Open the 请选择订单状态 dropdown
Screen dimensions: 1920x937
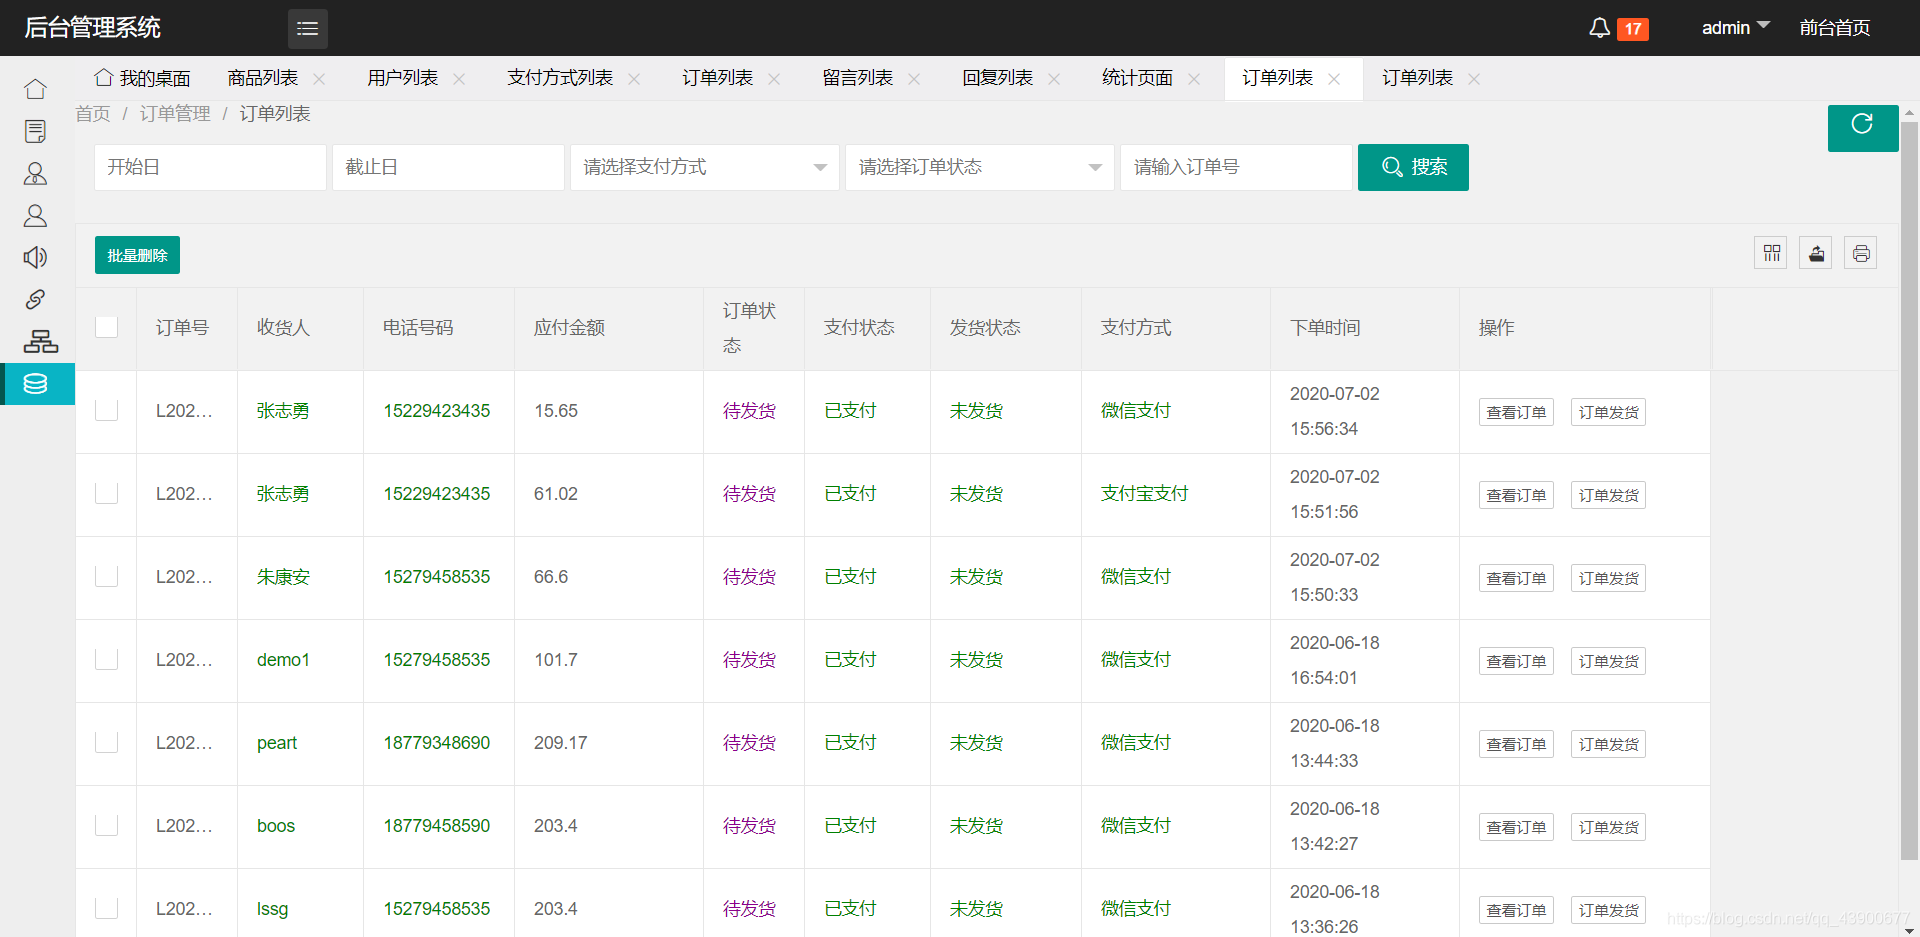point(979,167)
